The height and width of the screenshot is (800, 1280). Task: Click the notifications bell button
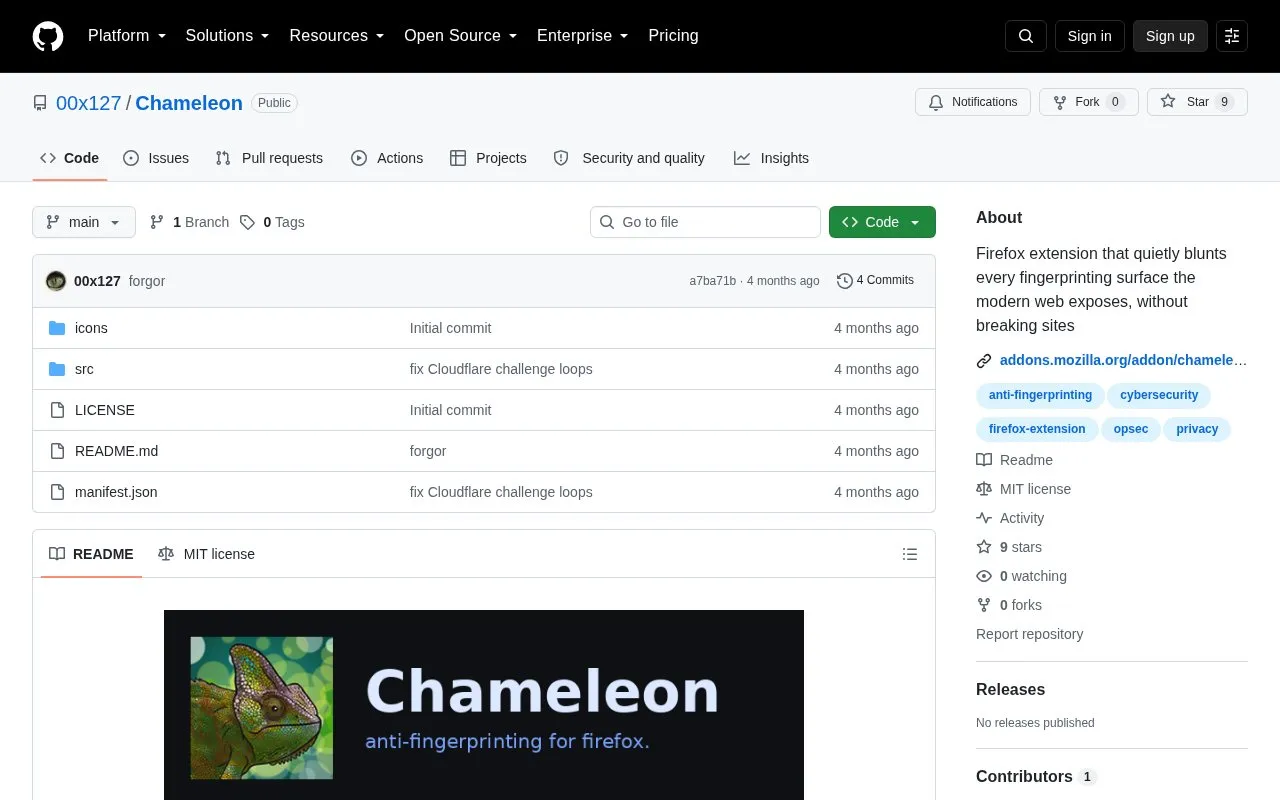(973, 102)
